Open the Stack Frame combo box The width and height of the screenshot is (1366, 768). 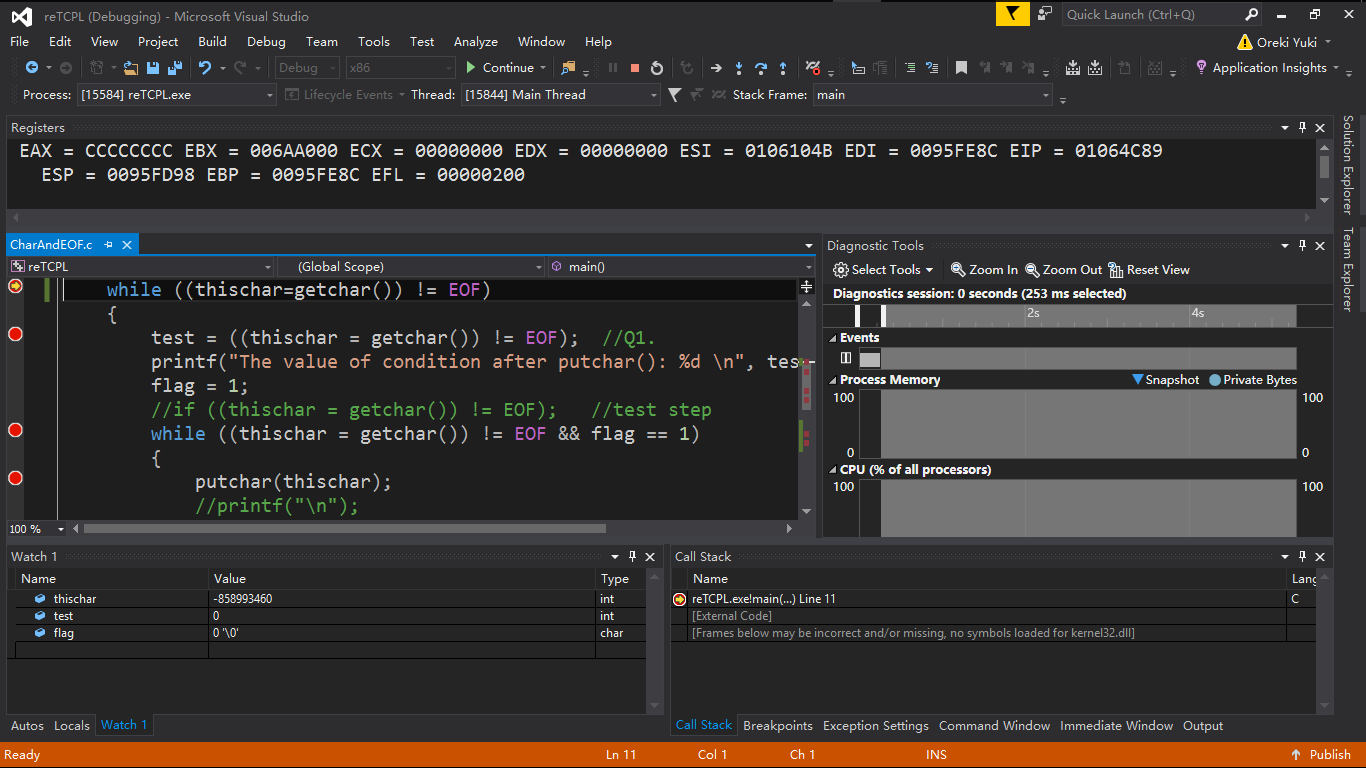(x=933, y=94)
